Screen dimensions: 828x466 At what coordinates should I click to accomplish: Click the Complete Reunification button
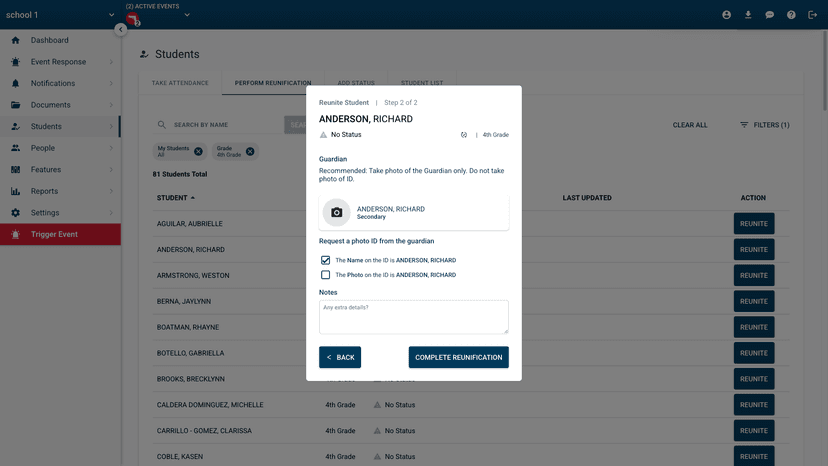coord(458,357)
